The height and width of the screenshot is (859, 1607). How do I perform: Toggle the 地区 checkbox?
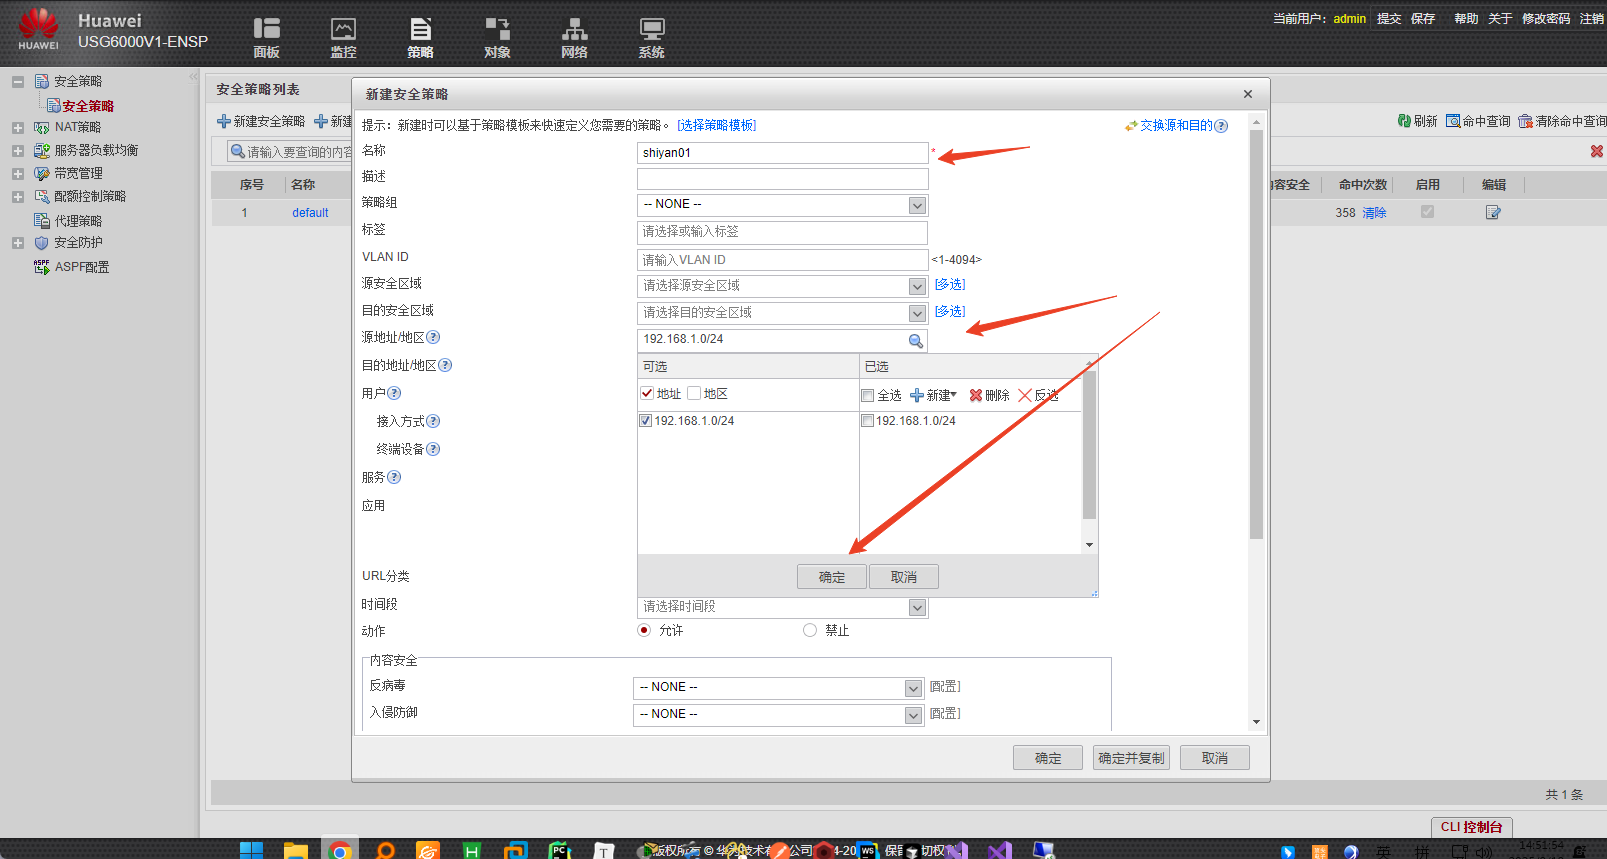[694, 393]
